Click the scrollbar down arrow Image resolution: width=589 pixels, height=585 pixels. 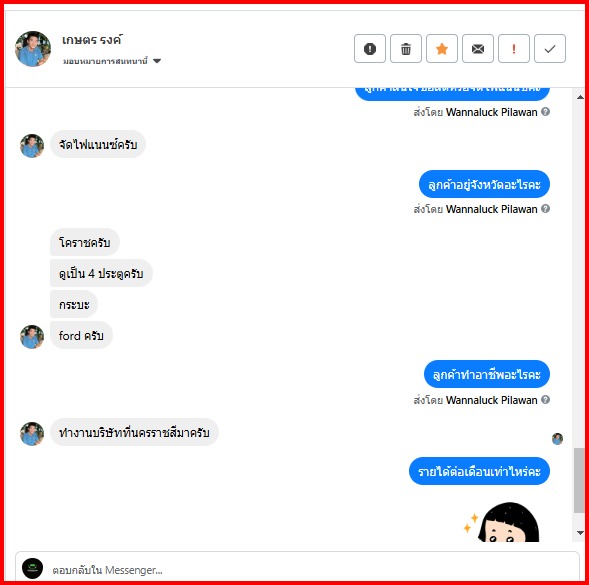[580, 533]
